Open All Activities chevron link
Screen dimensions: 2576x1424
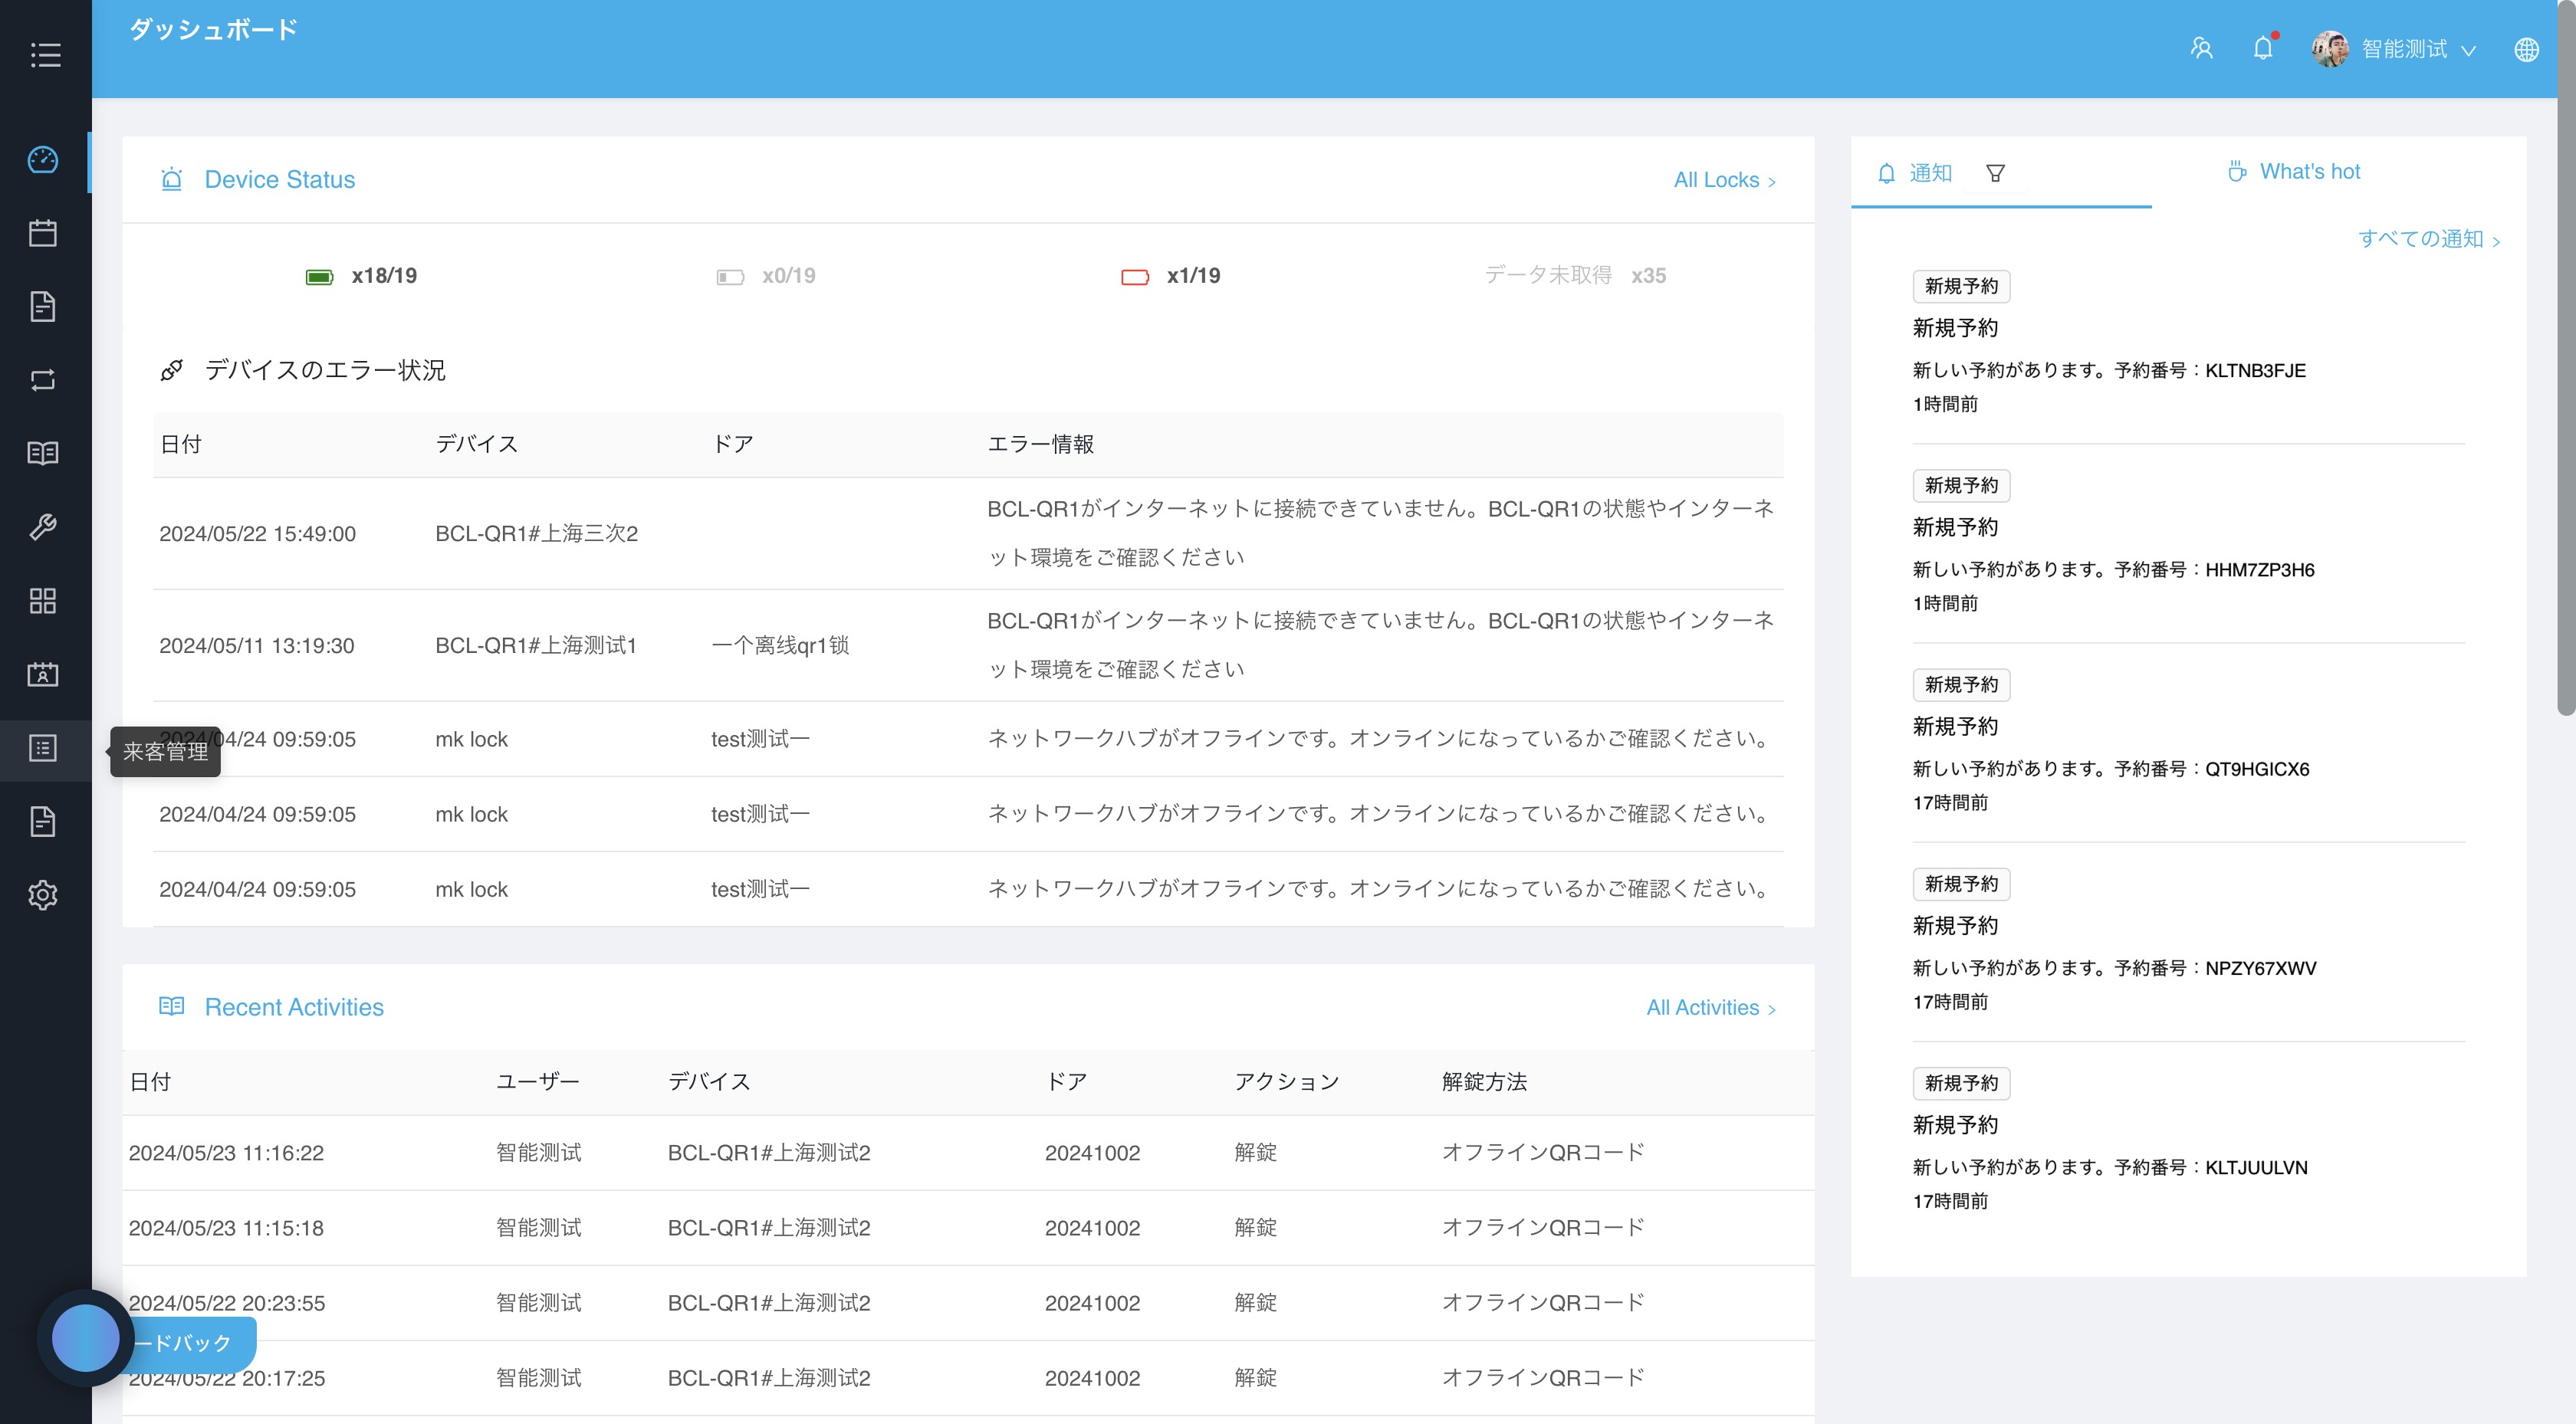tap(1710, 1008)
